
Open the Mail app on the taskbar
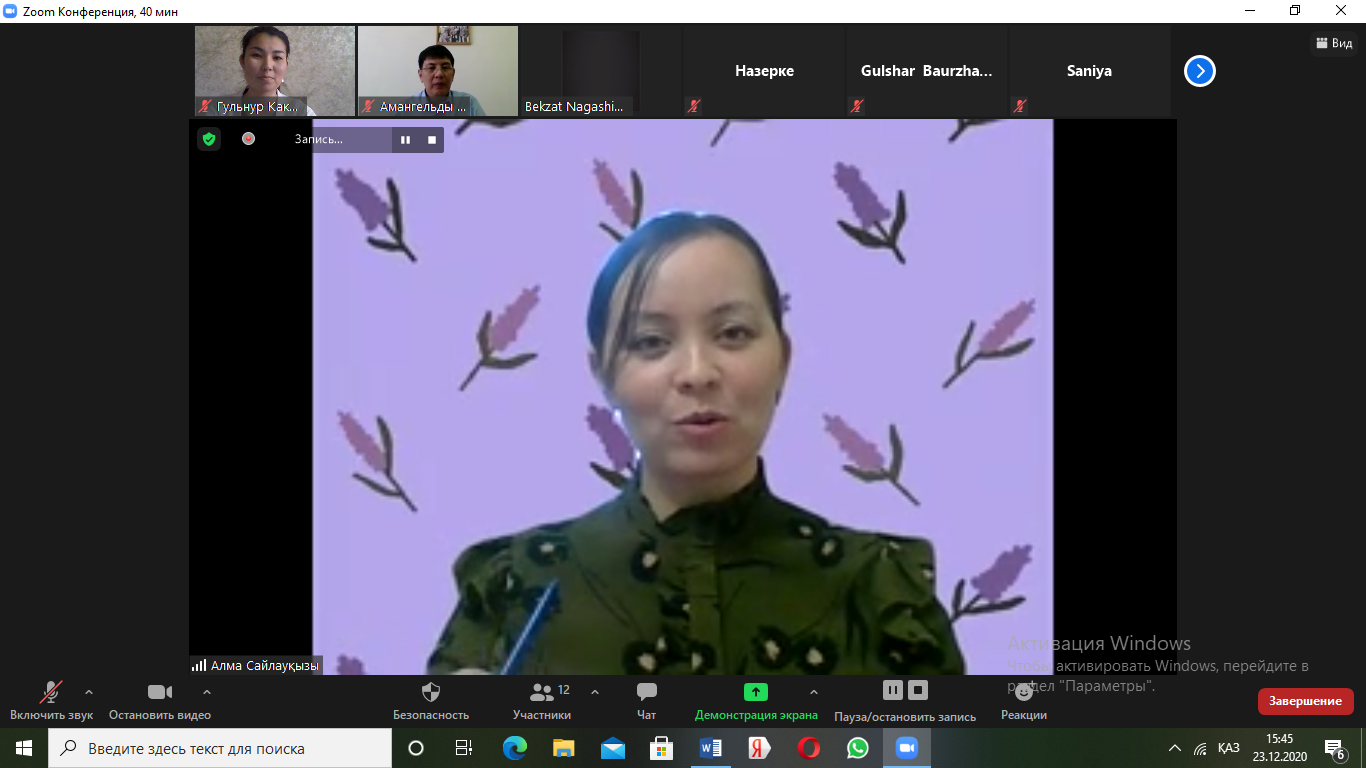(613, 748)
